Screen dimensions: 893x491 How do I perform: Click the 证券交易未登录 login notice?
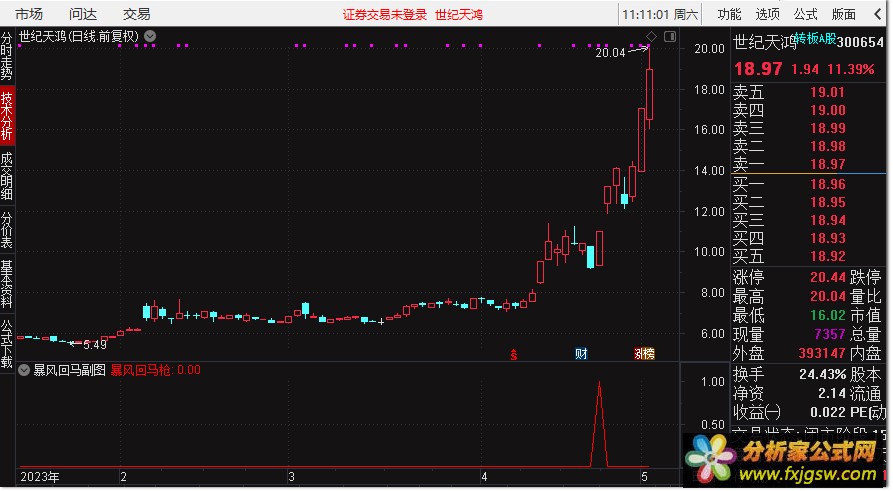tap(384, 14)
